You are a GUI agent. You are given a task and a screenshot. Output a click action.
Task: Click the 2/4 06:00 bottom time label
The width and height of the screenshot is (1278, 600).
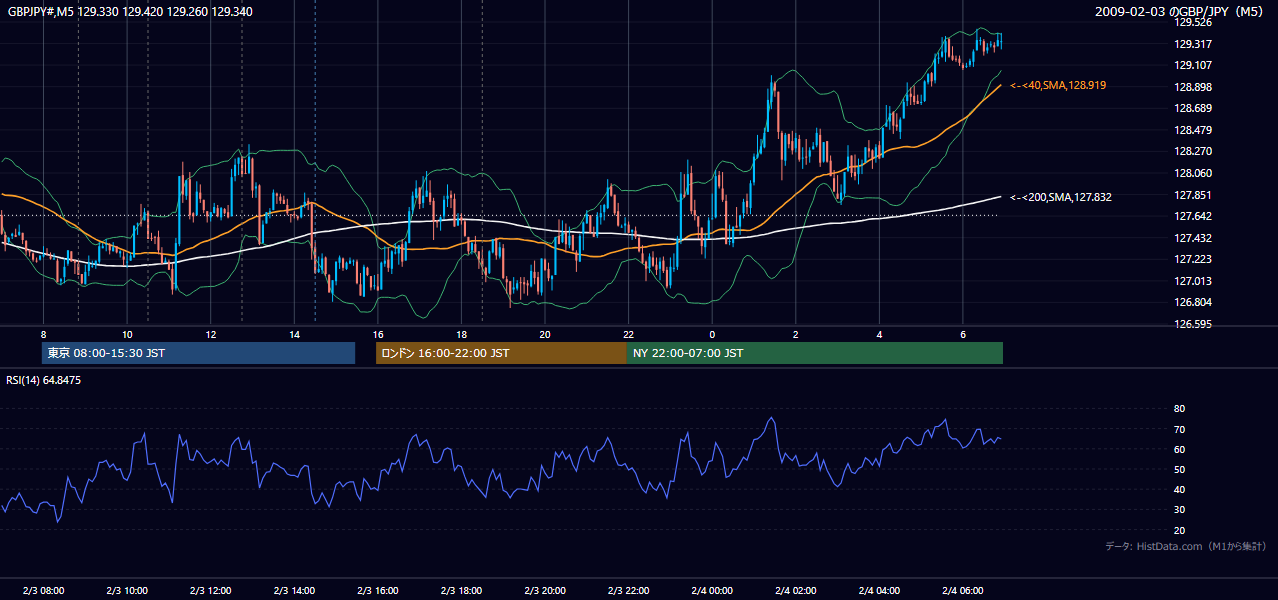pos(963,591)
